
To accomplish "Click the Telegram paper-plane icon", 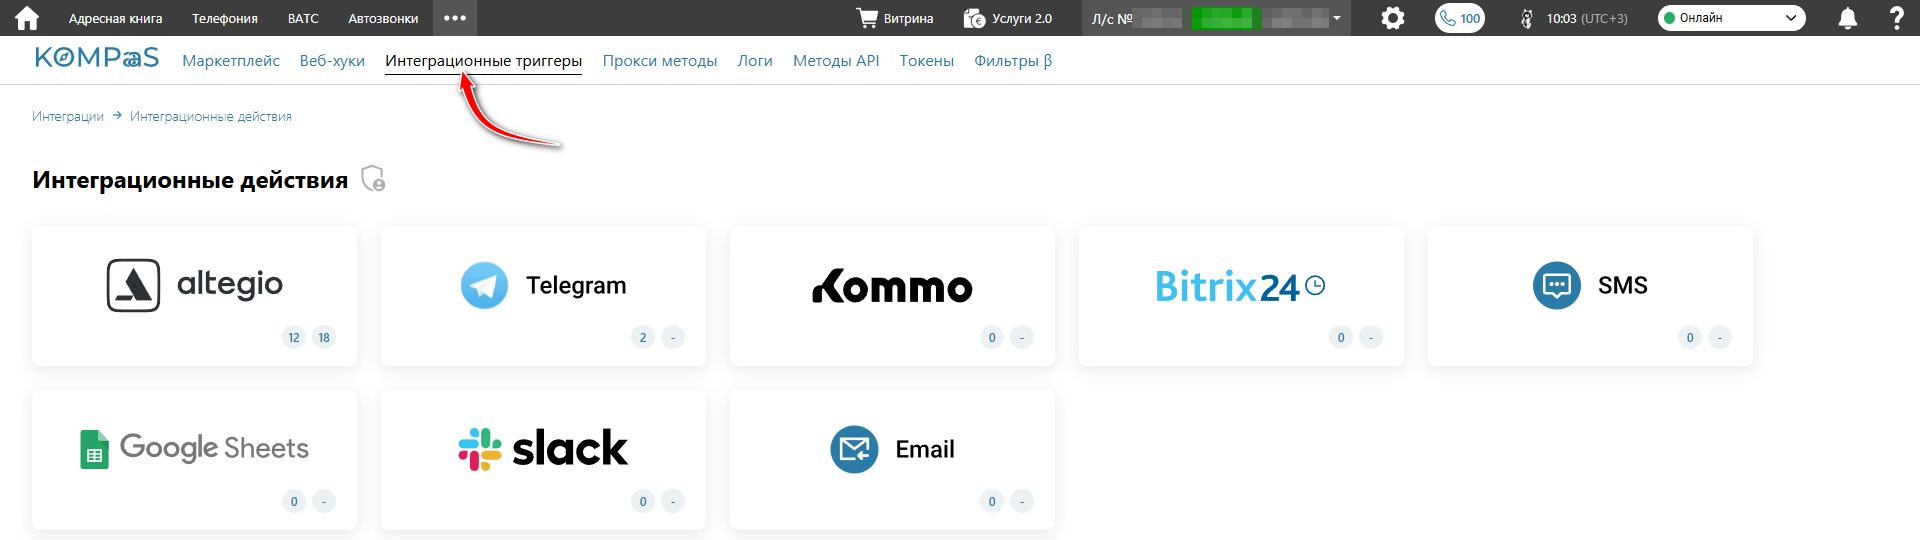I will tap(484, 286).
